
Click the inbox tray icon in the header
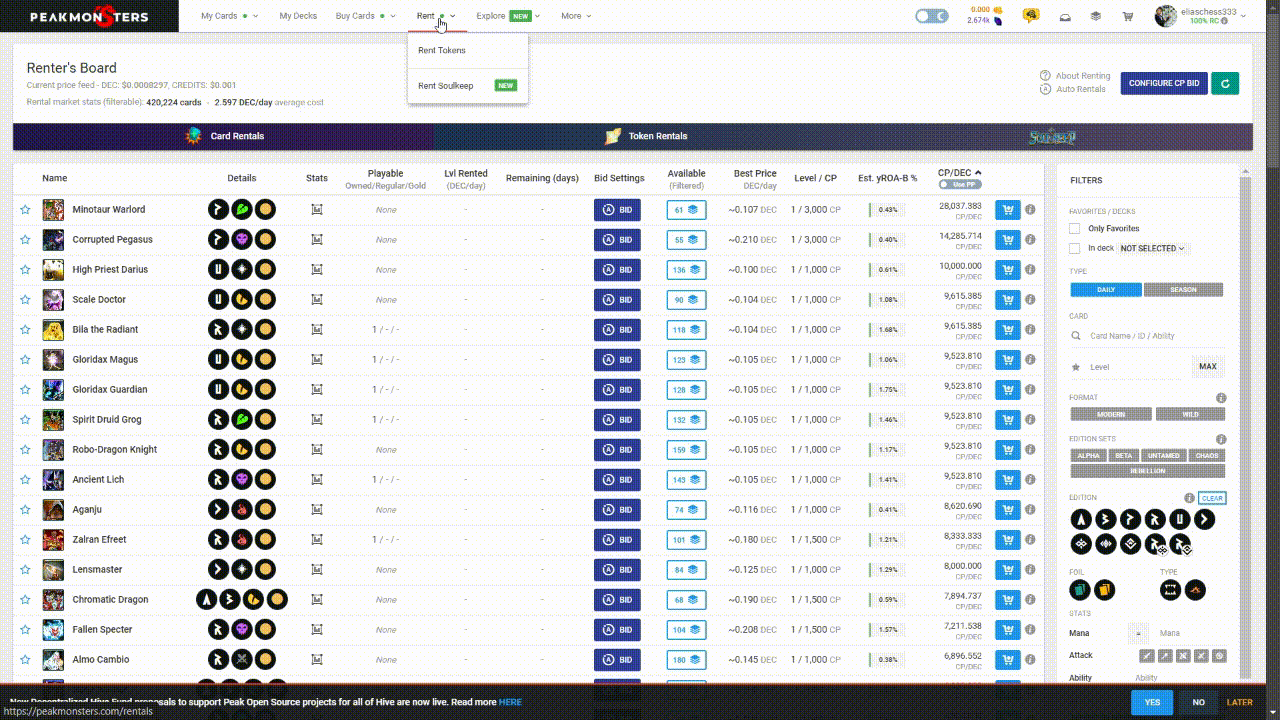pos(1065,16)
